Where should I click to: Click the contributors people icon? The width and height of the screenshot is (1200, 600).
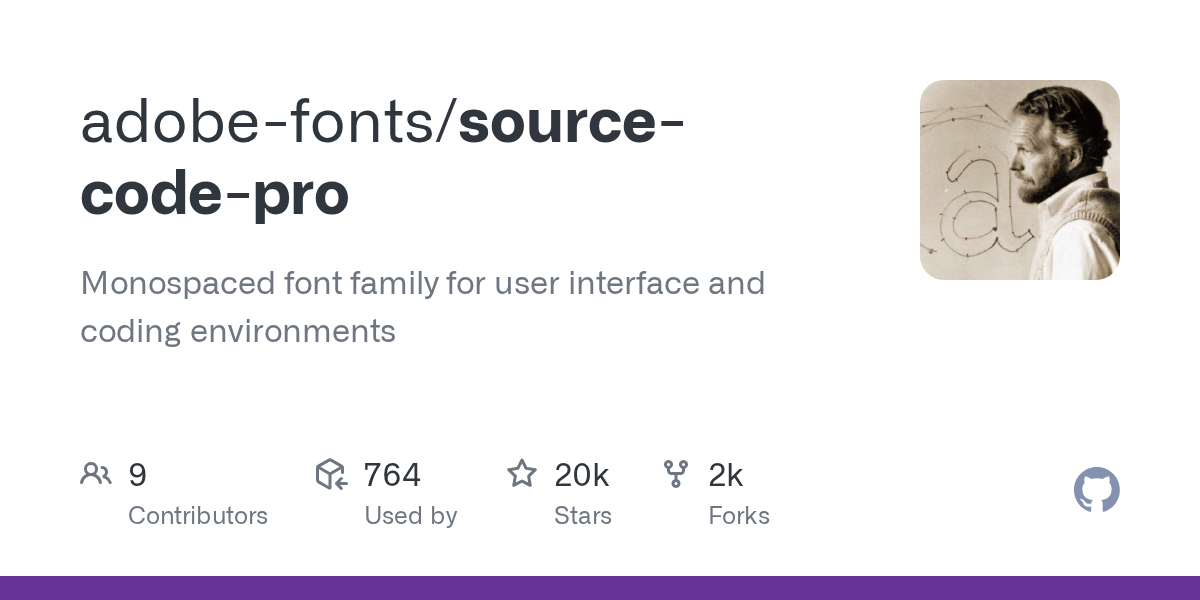point(96,474)
